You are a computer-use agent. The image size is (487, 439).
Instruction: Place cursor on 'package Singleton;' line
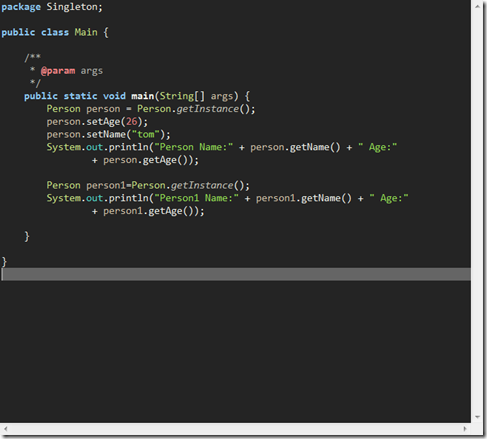tap(52, 7)
